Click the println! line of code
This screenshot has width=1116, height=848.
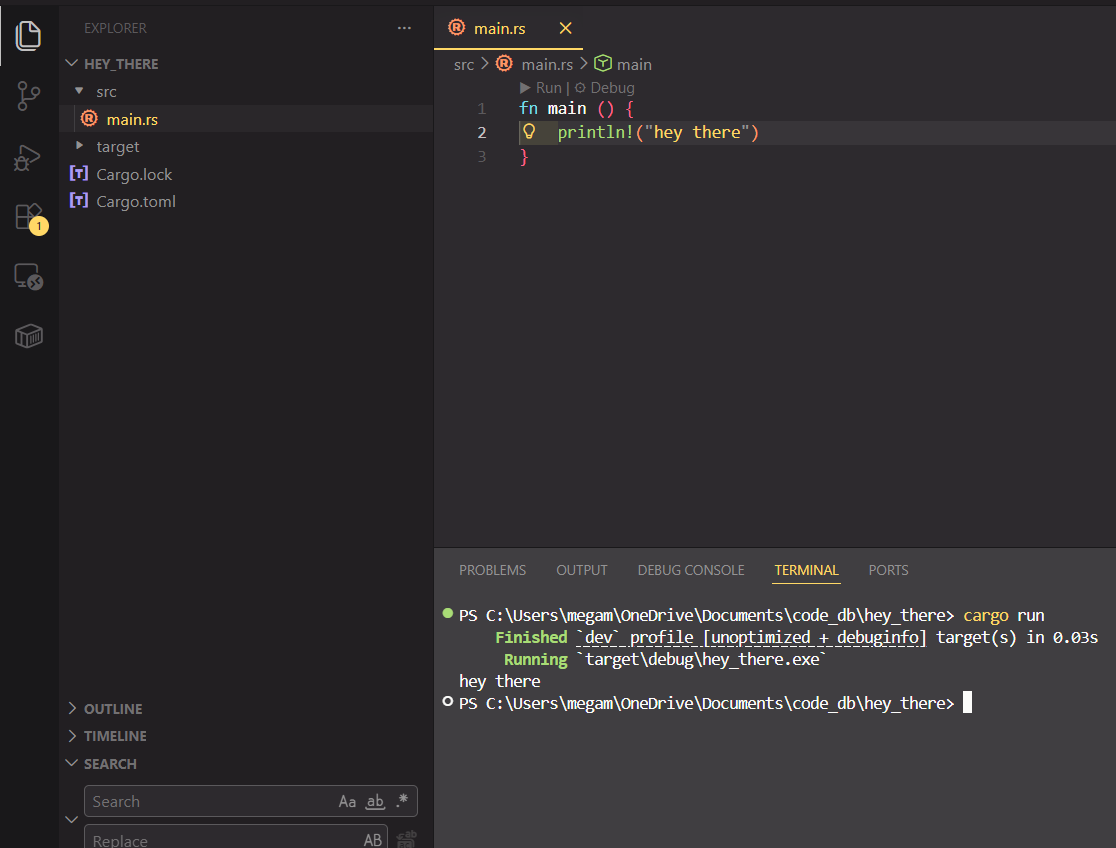[x=658, y=132]
